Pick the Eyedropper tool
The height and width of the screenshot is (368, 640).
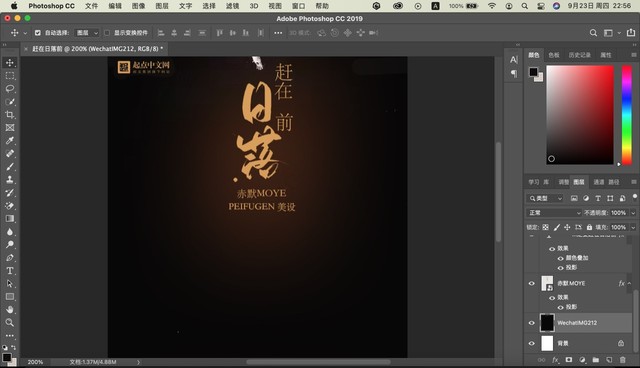point(10,141)
